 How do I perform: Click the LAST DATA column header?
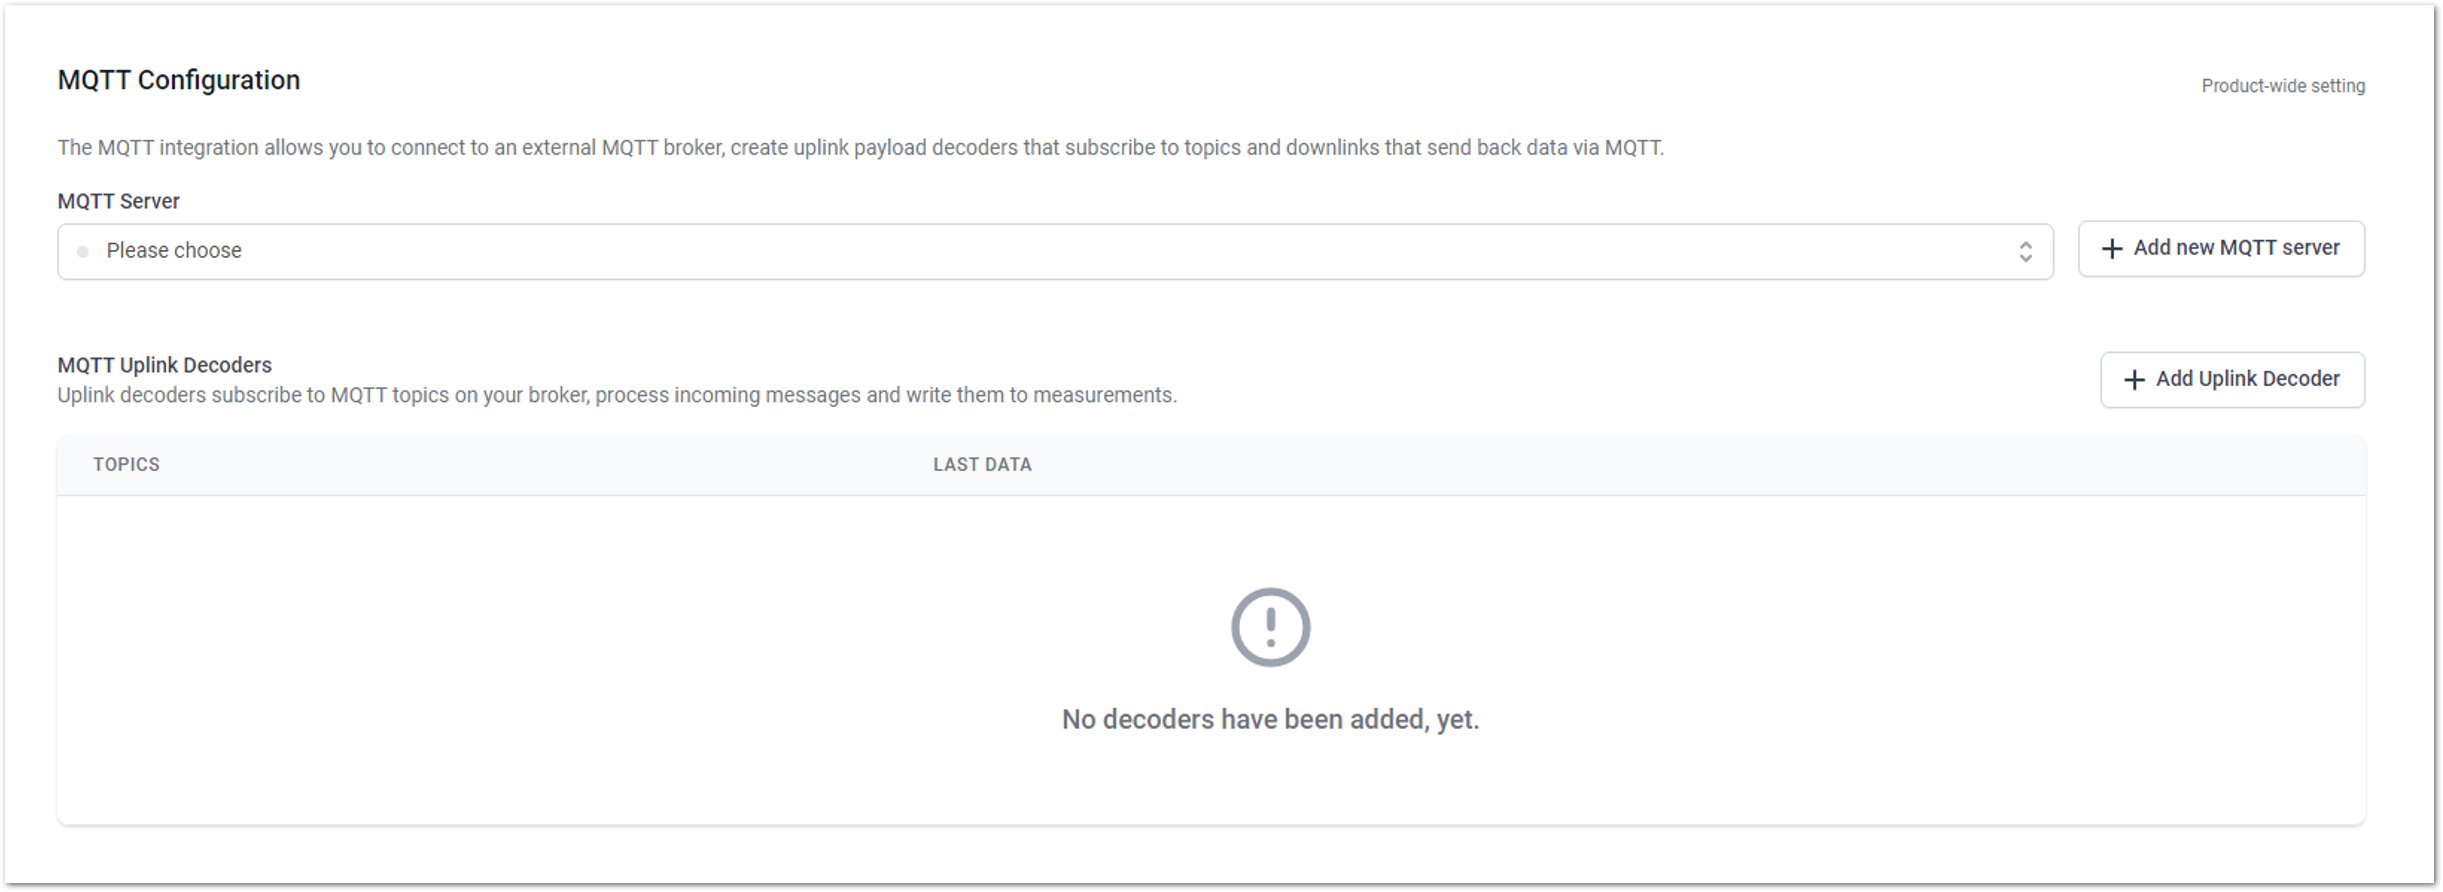(x=982, y=464)
